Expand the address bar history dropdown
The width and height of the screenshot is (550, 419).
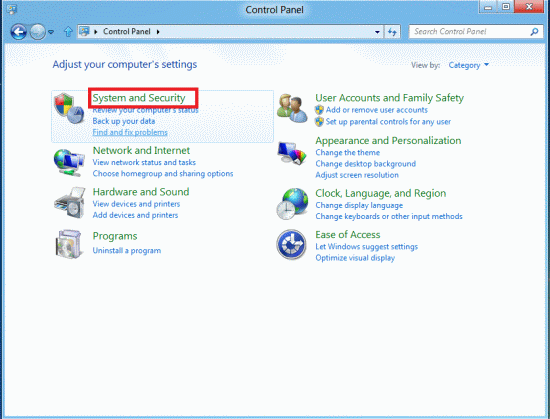pyautogui.click(x=377, y=32)
